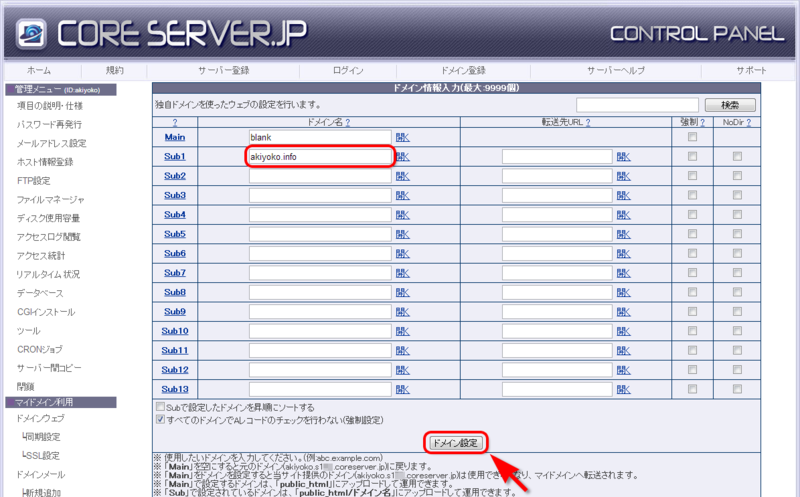Click the Sub1 row link
Viewport: 800px width, 497px height.
pyautogui.click(x=174, y=157)
